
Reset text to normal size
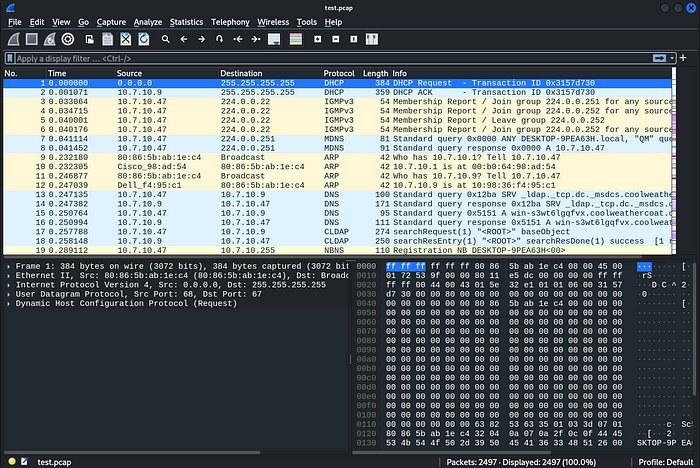pos(354,39)
